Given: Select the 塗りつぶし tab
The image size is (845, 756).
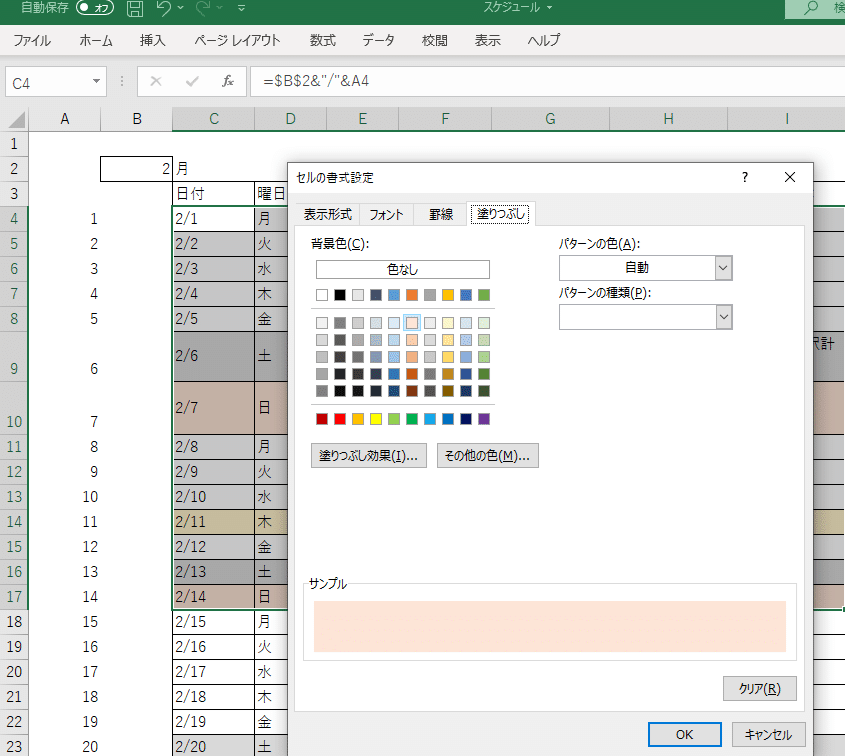Looking at the screenshot, I should click(501, 214).
